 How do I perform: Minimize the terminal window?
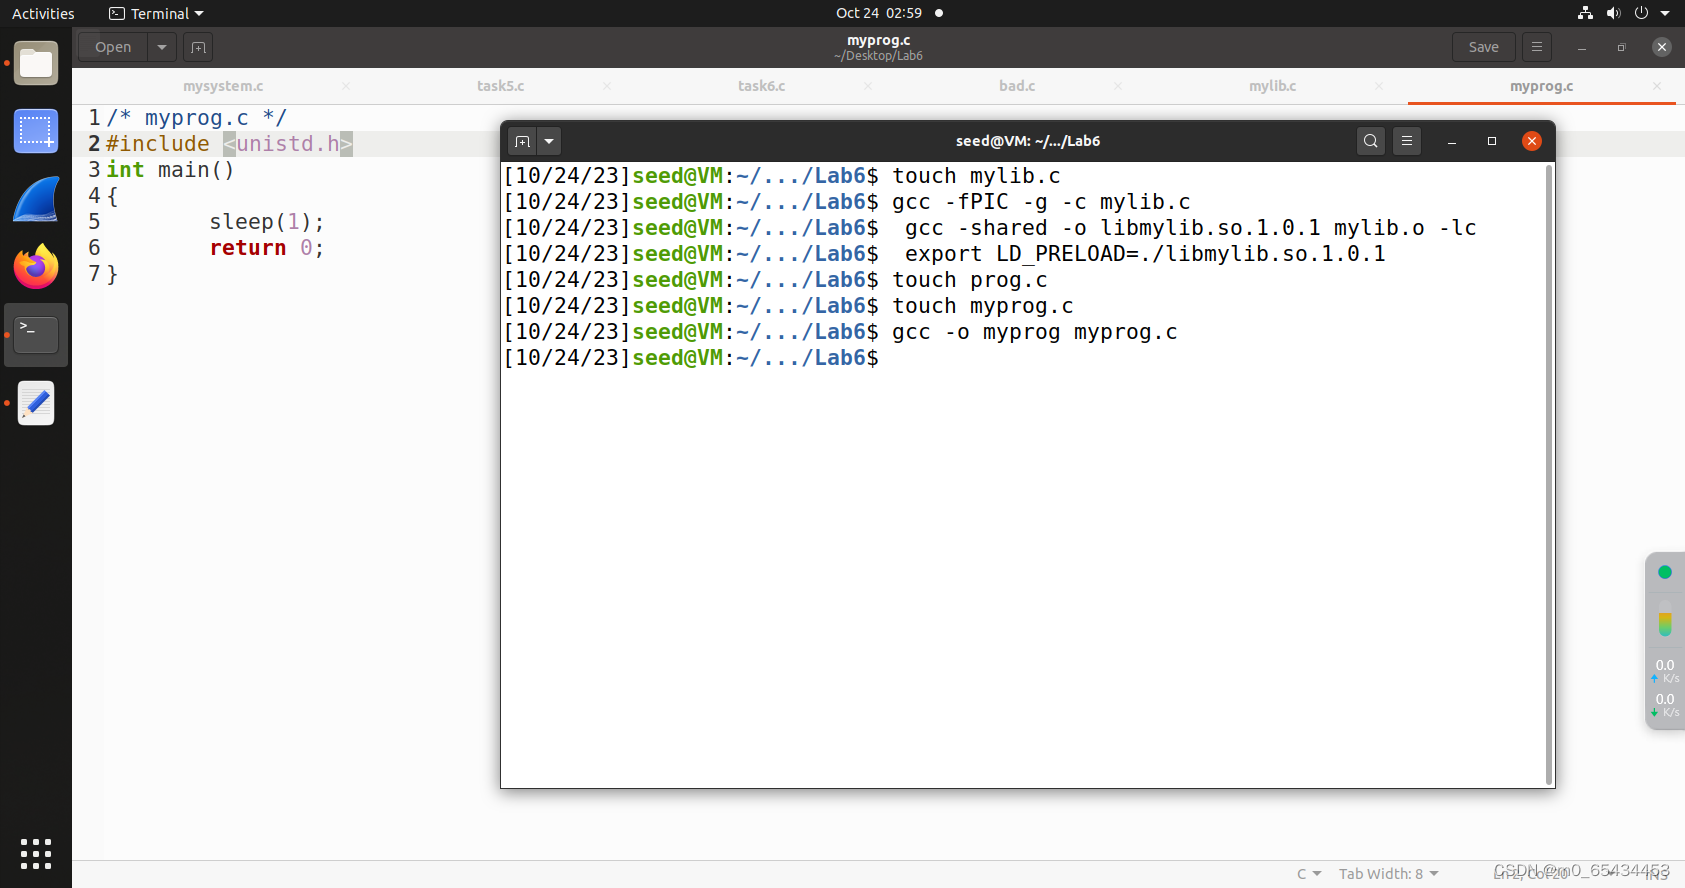(x=1452, y=141)
